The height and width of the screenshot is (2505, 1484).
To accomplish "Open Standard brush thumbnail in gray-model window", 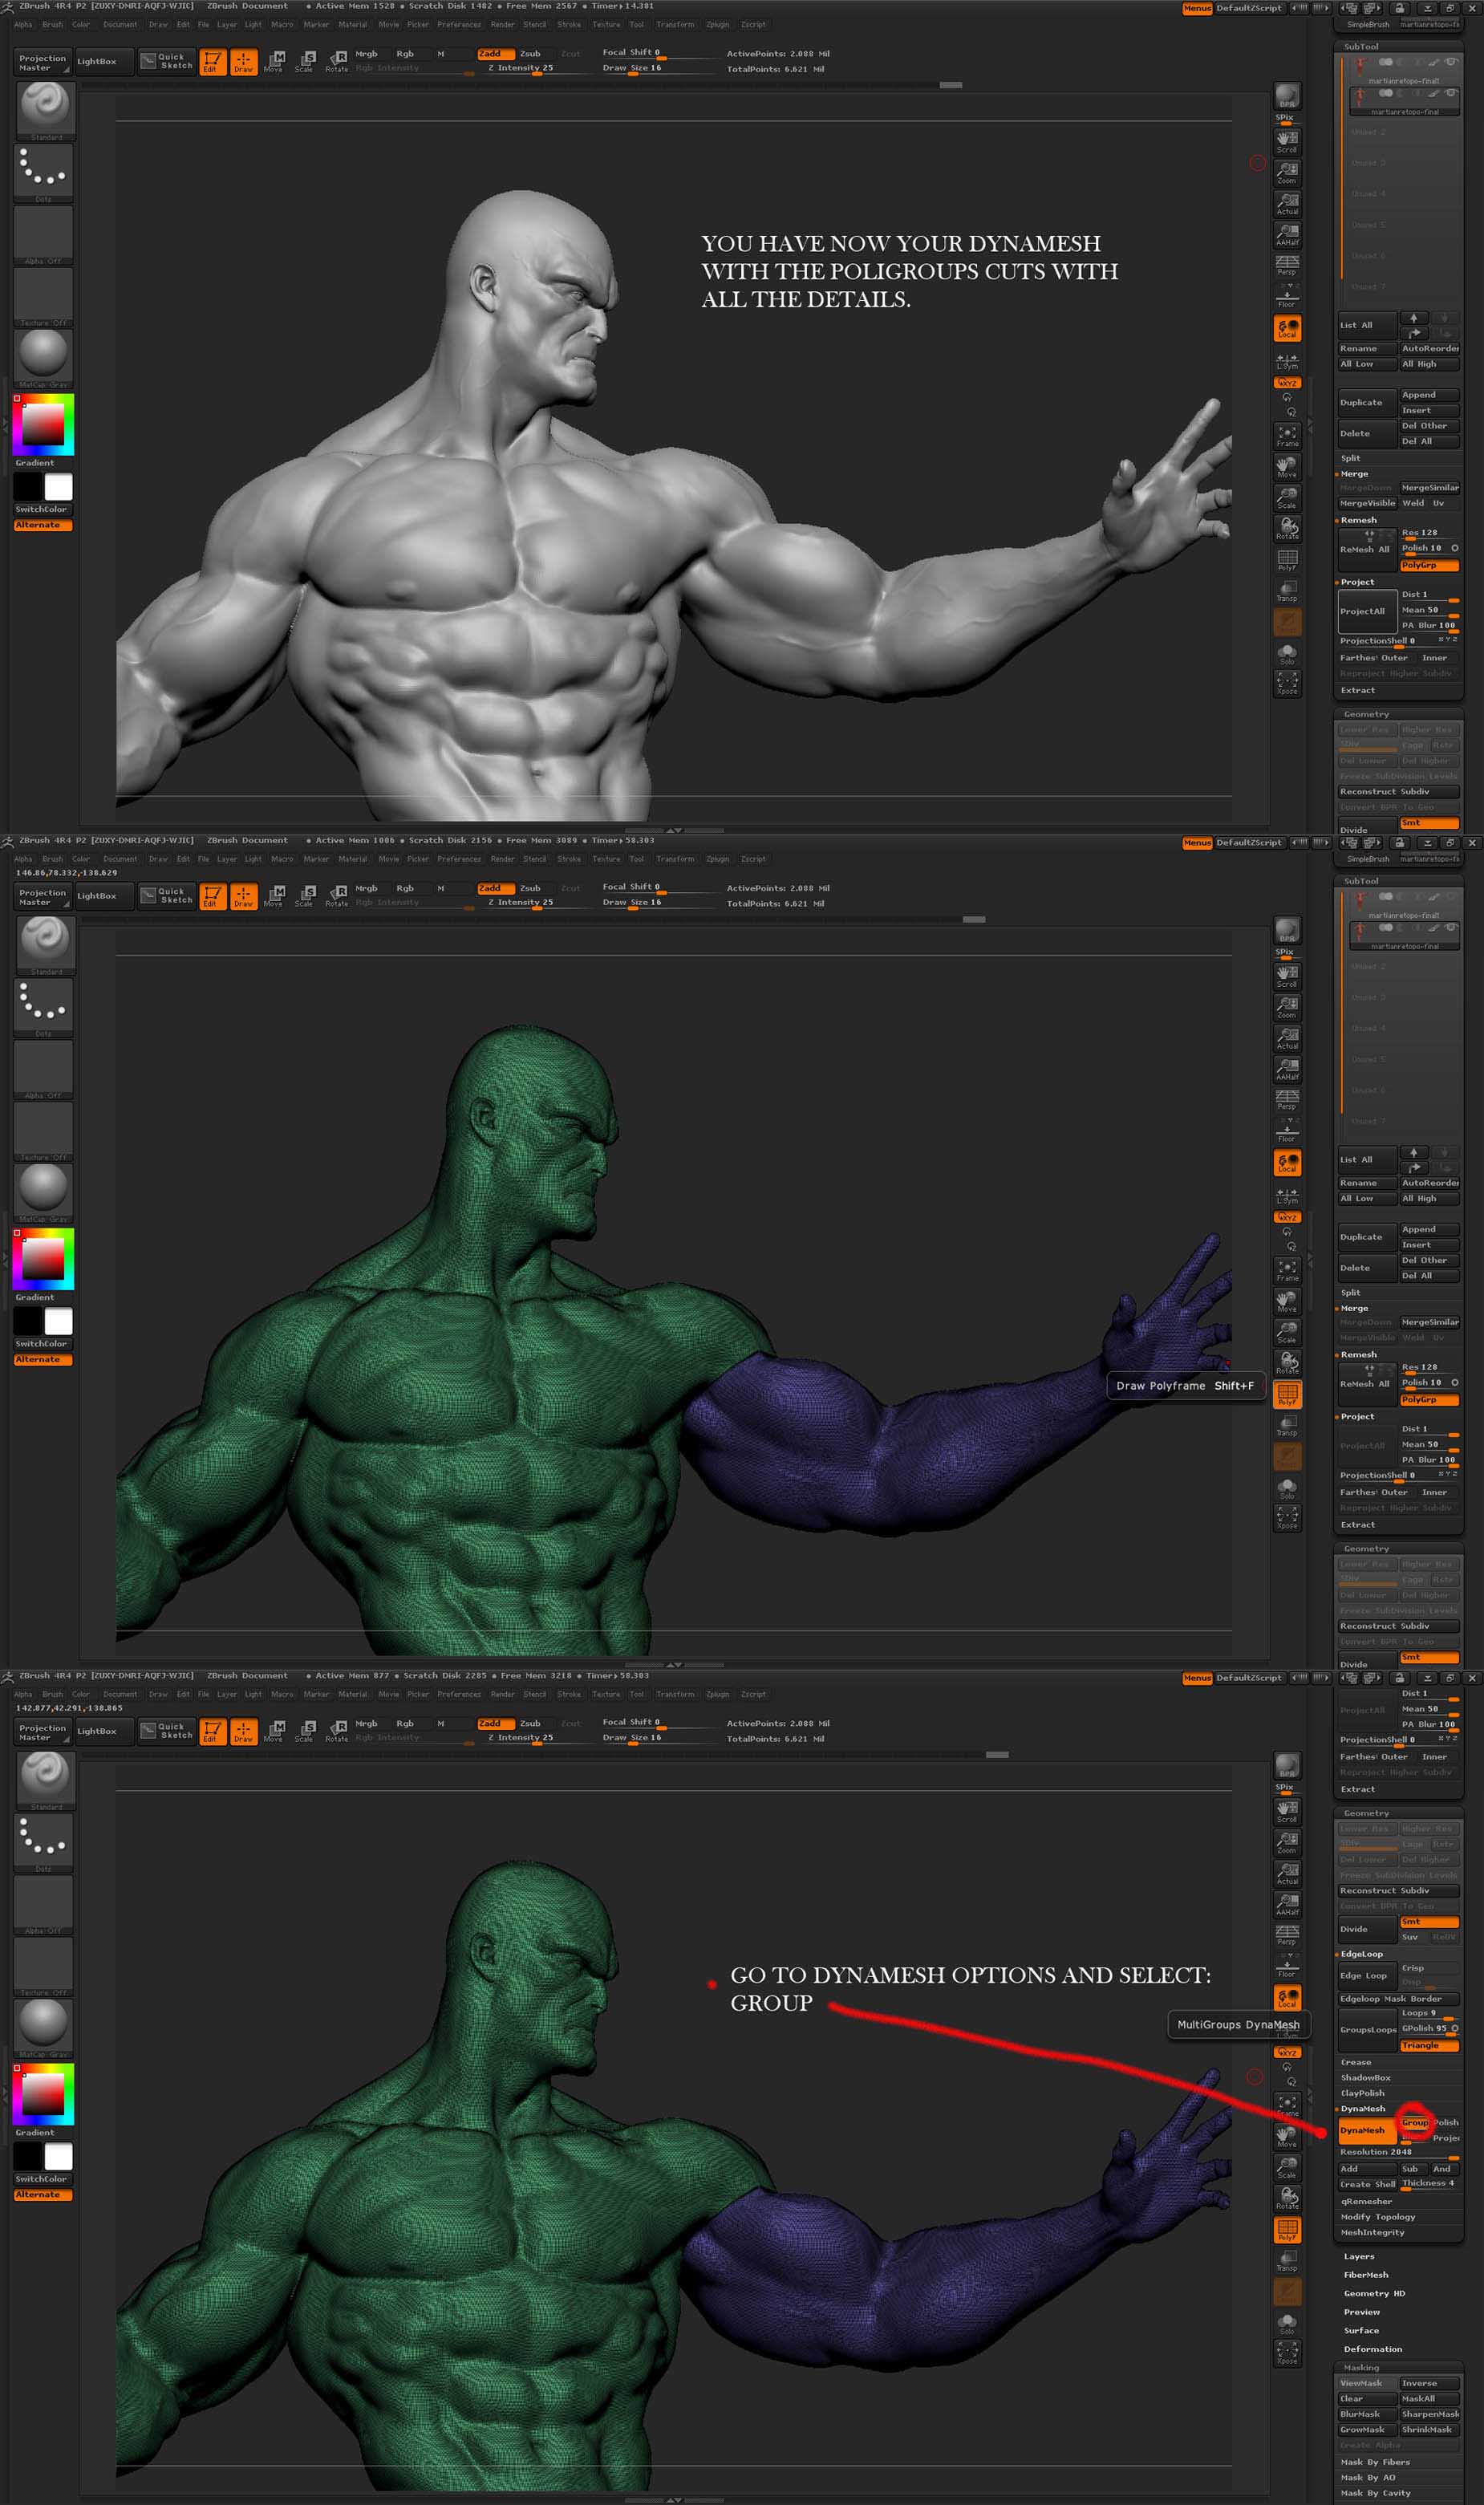I will pos(44,110).
